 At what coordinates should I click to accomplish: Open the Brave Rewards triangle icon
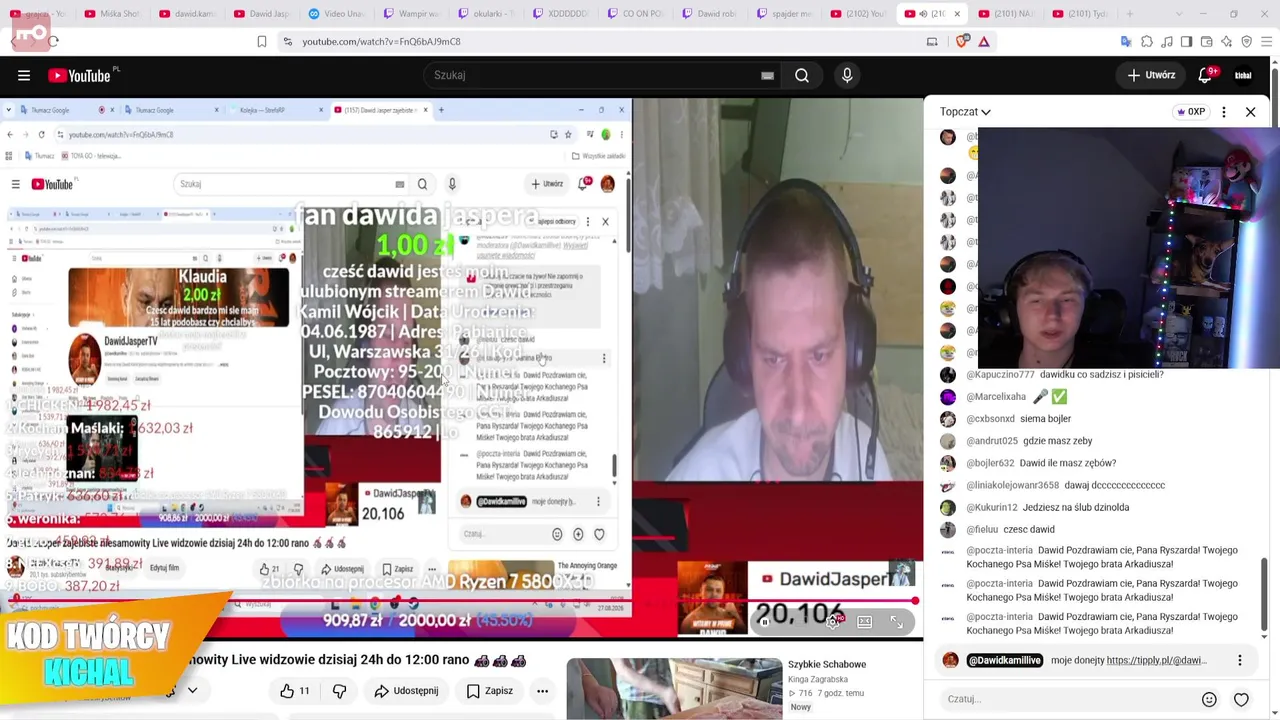pos(984,41)
